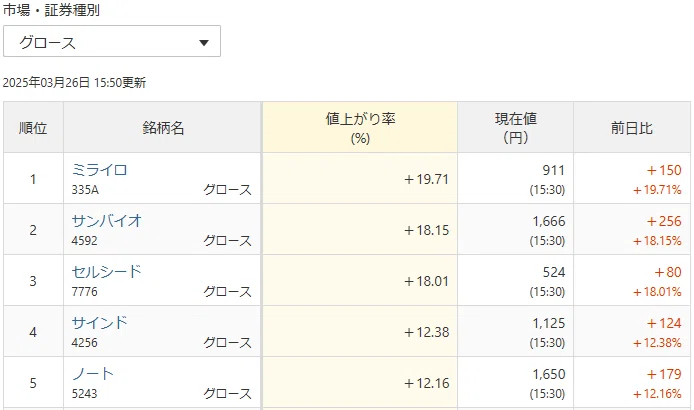Open the グロース market type dropdown

pyautogui.click(x=112, y=41)
